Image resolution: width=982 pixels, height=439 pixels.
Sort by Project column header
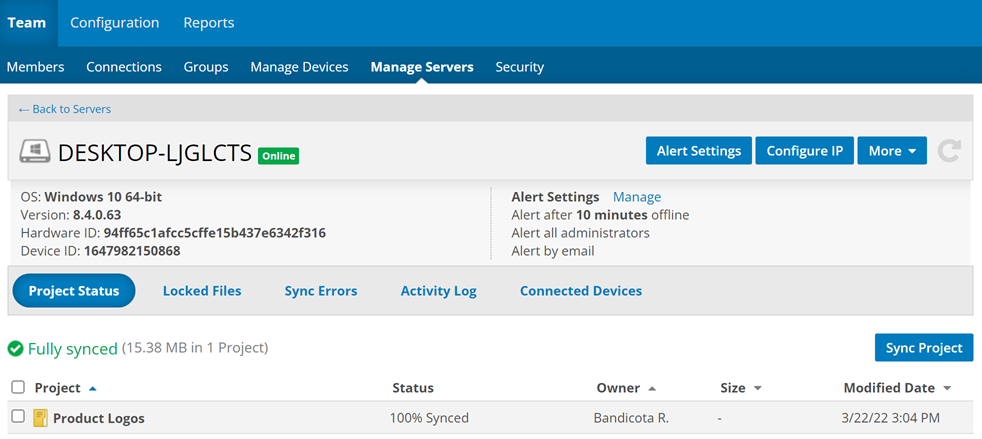57,388
